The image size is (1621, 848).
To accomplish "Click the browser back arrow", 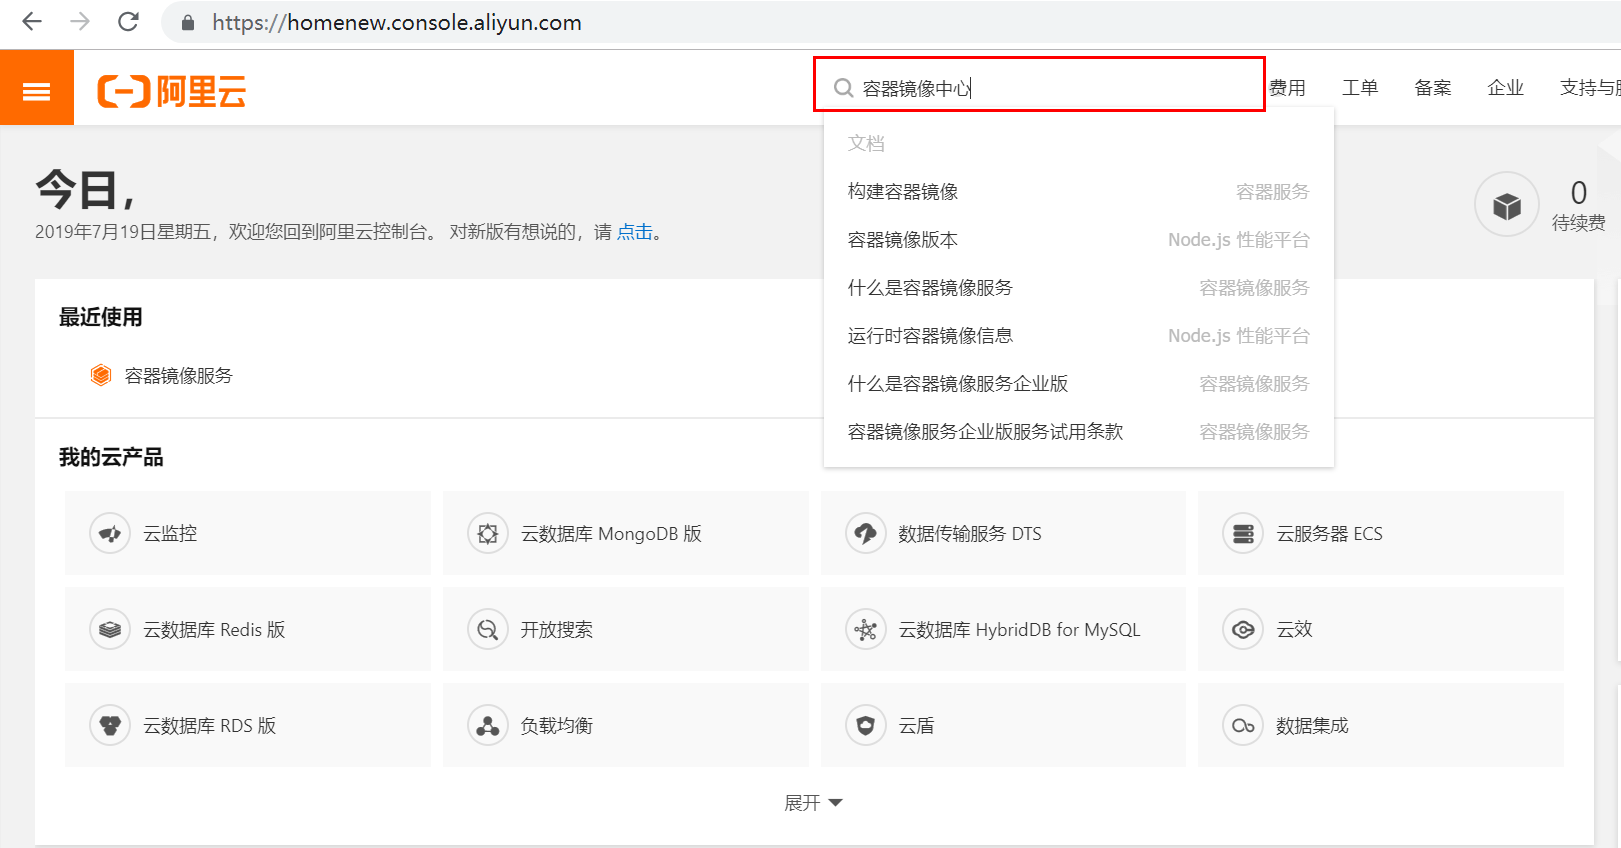I will [x=32, y=22].
